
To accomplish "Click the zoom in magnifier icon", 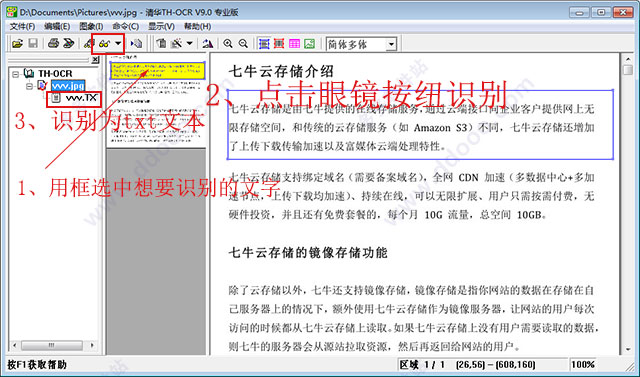I will [228, 43].
